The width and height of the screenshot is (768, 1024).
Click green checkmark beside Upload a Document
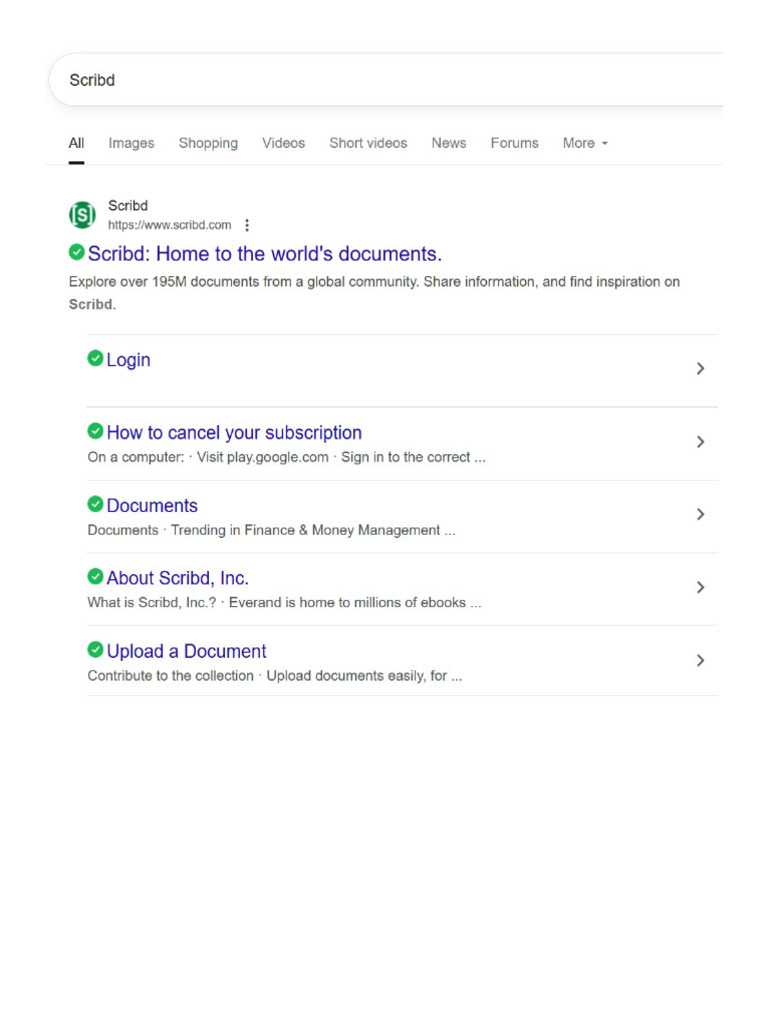[95, 650]
